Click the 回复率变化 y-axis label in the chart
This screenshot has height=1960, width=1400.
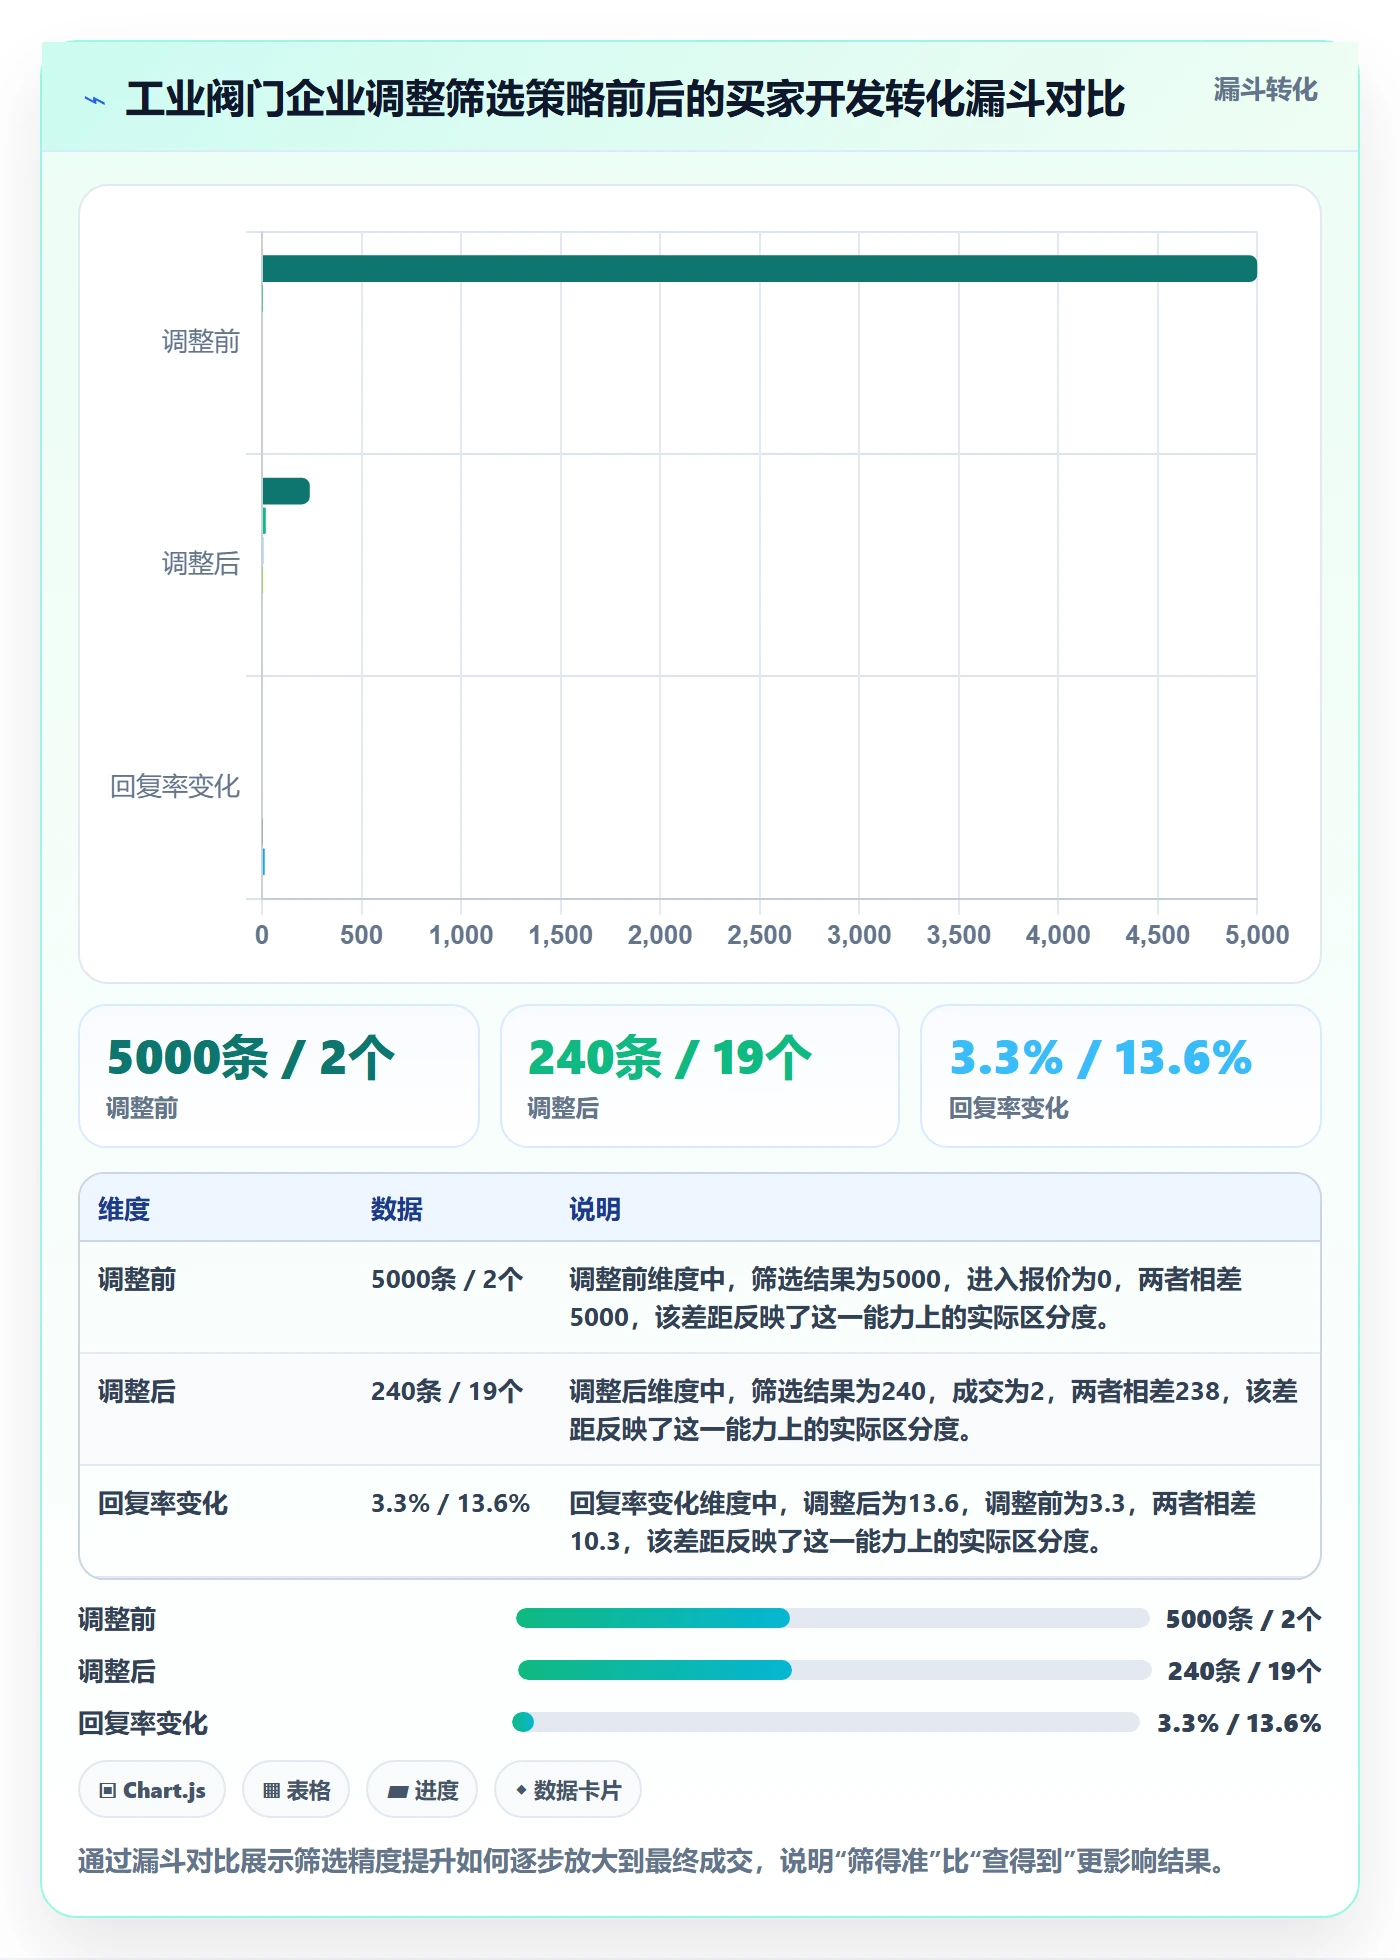(x=175, y=787)
